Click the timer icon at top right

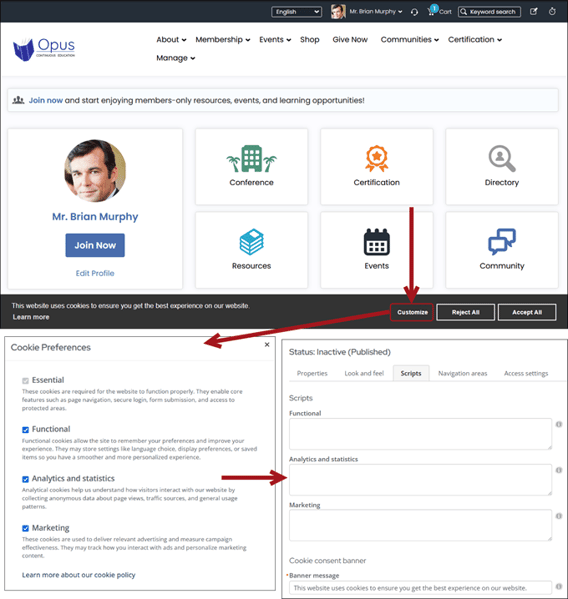coord(552,11)
